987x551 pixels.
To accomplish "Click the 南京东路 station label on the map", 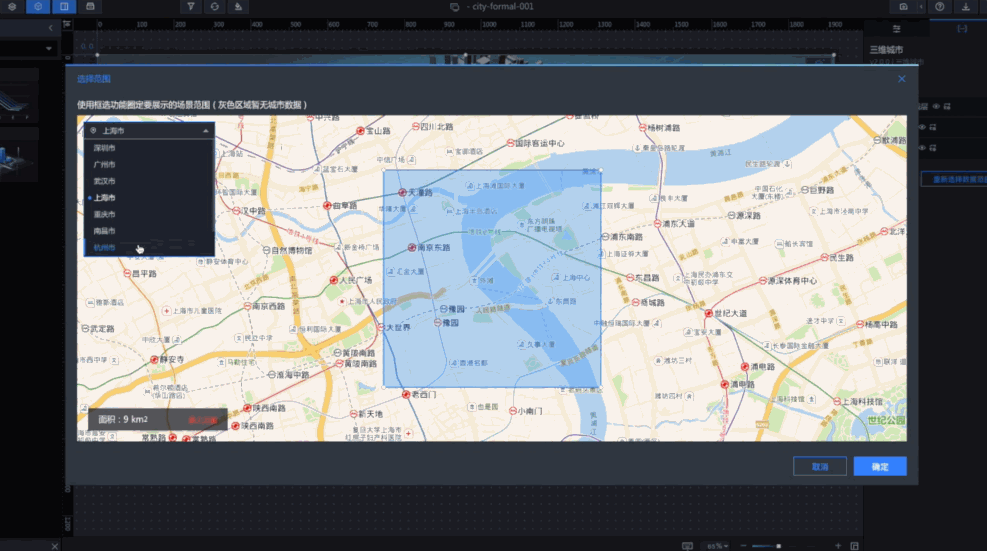I will tap(434, 247).
